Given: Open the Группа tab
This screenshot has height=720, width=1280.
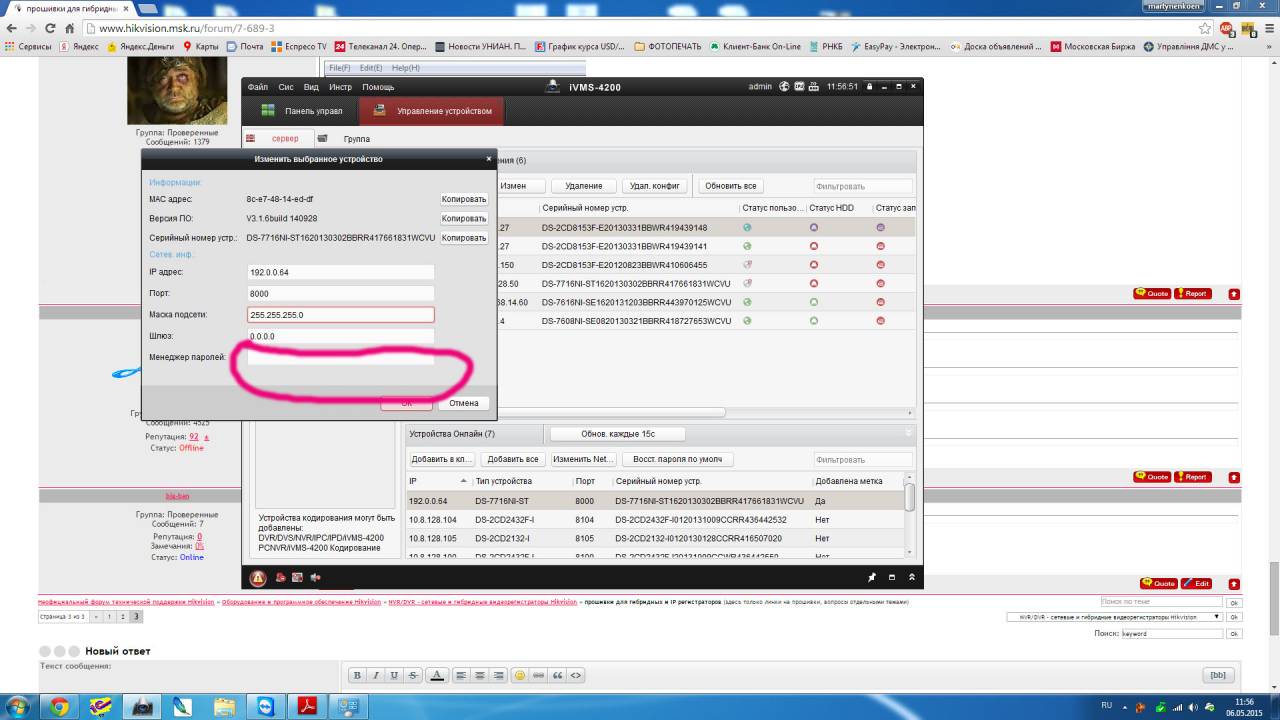Looking at the screenshot, I should click(356, 139).
